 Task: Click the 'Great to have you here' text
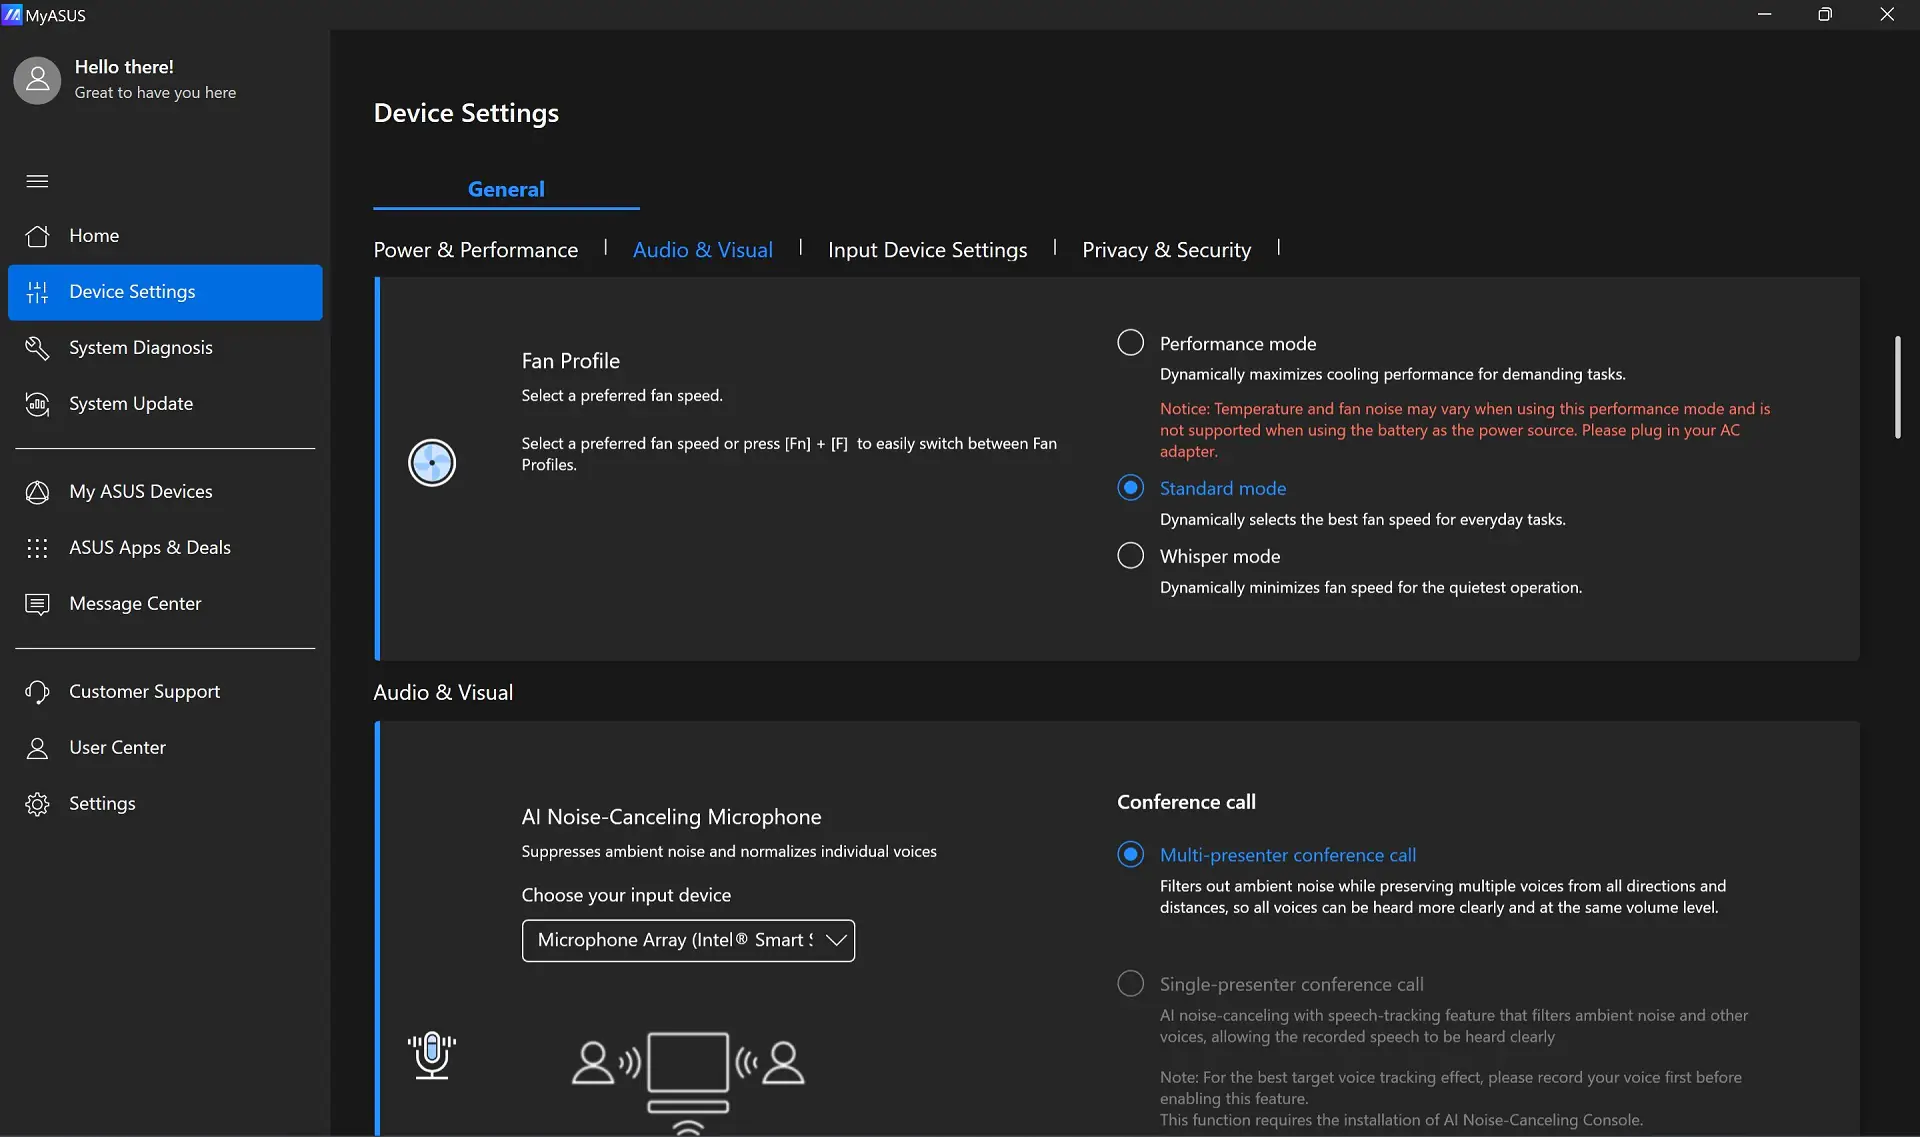(x=155, y=93)
